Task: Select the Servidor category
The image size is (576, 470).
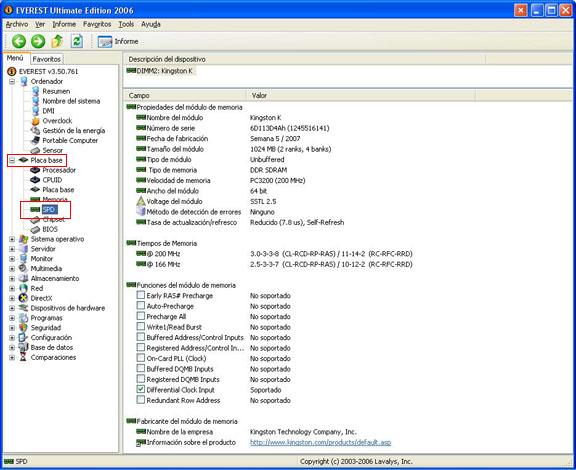Action: coord(43,249)
